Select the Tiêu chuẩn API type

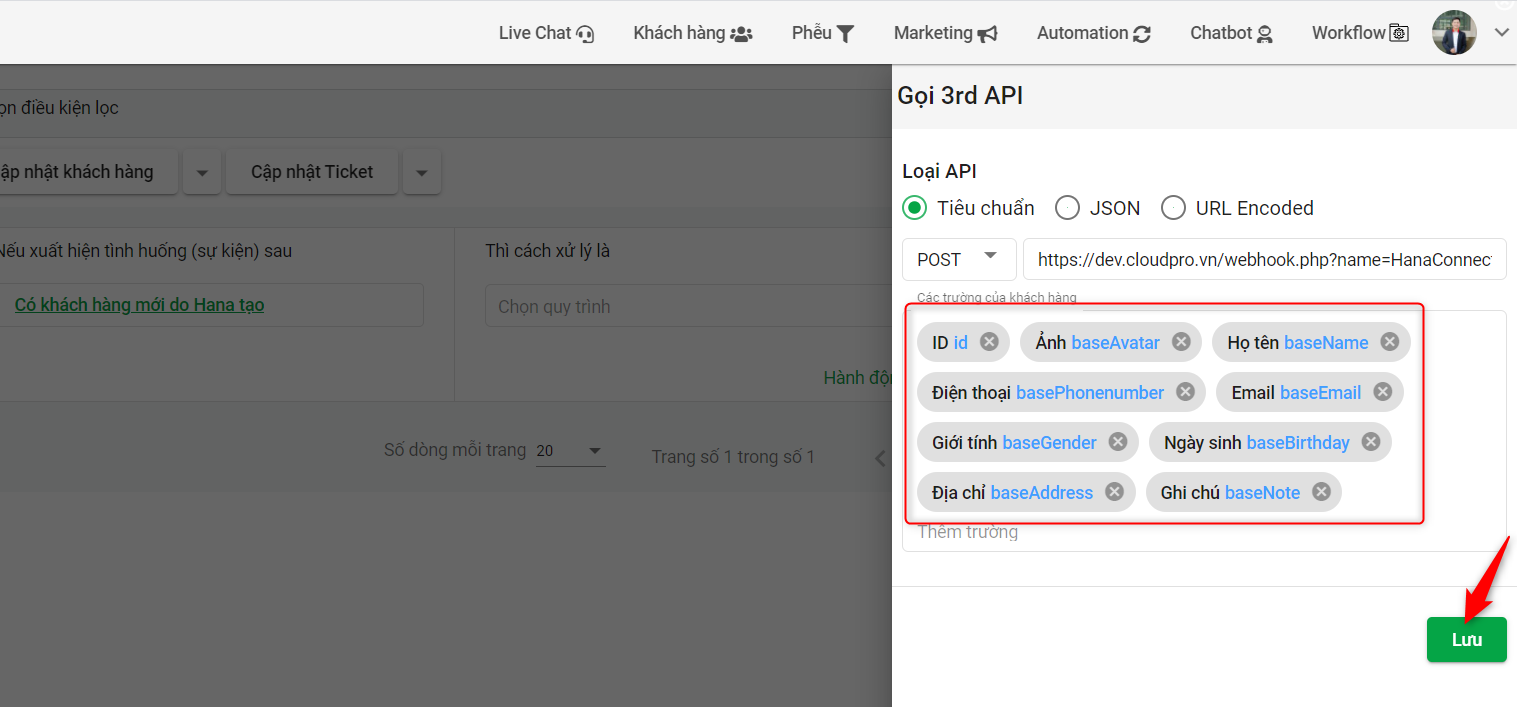[914, 208]
